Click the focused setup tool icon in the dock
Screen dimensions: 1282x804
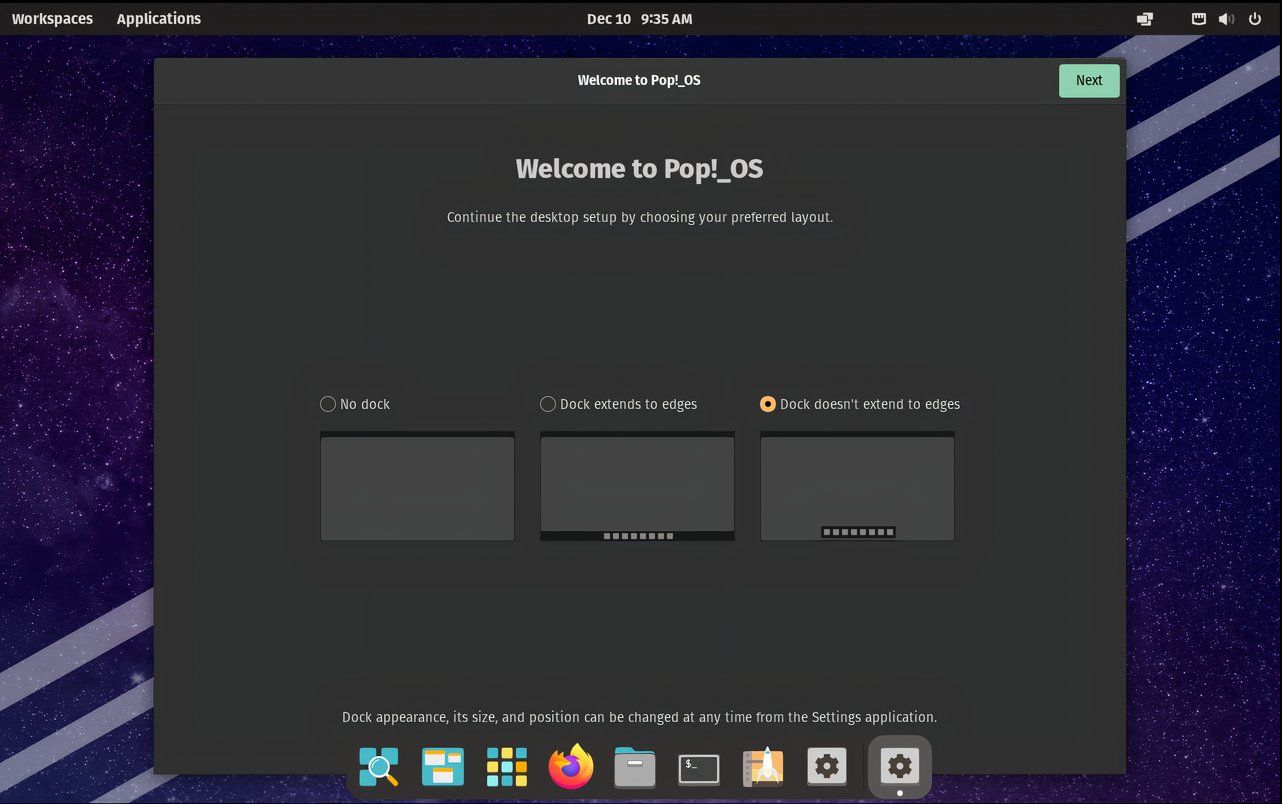click(x=898, y=765)
